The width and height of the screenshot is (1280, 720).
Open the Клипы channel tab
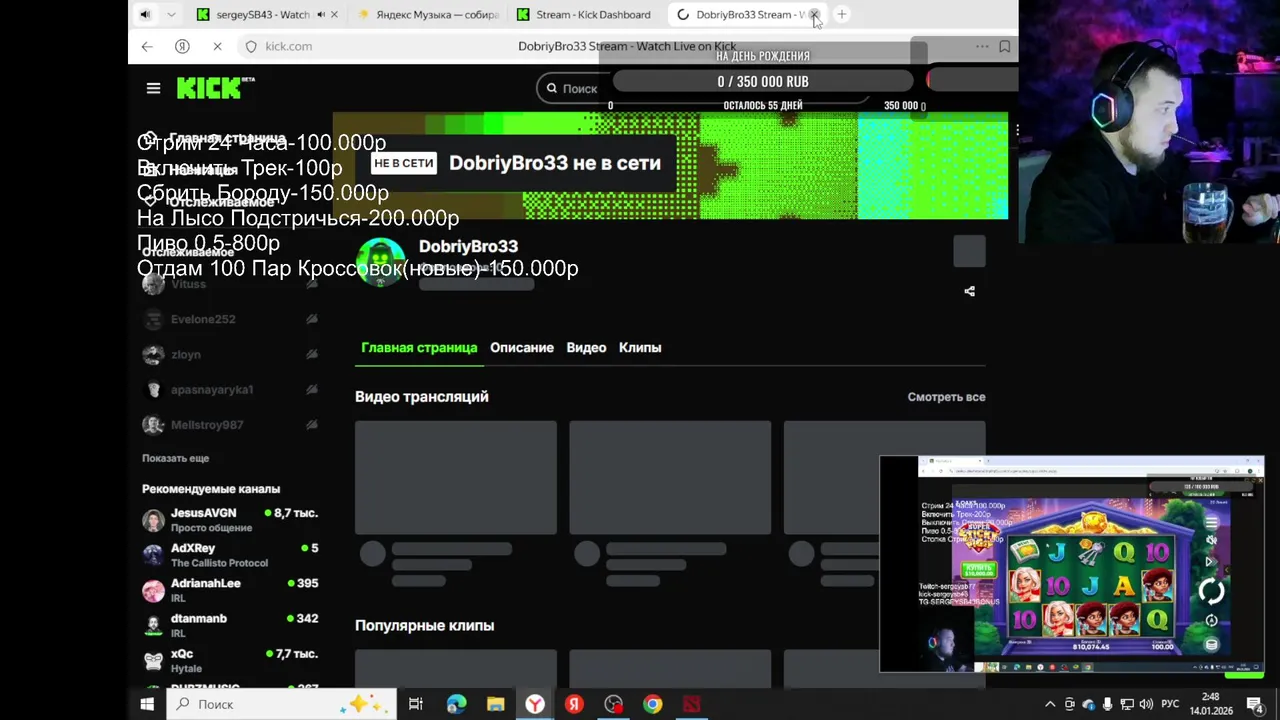tap(640, 347)
